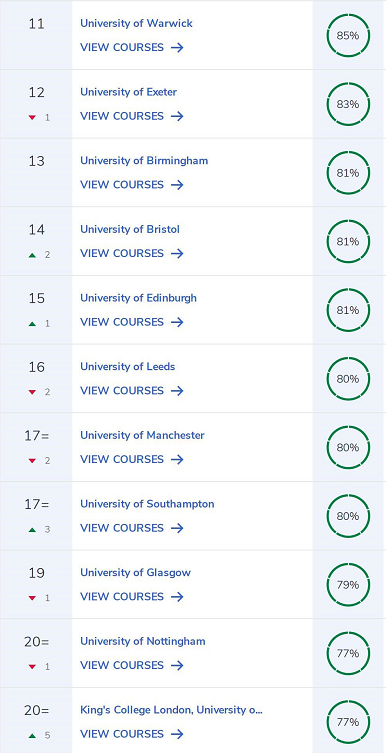Open the University of Warwick link
This screenshot has height=753, width=386.
[136, 23]
